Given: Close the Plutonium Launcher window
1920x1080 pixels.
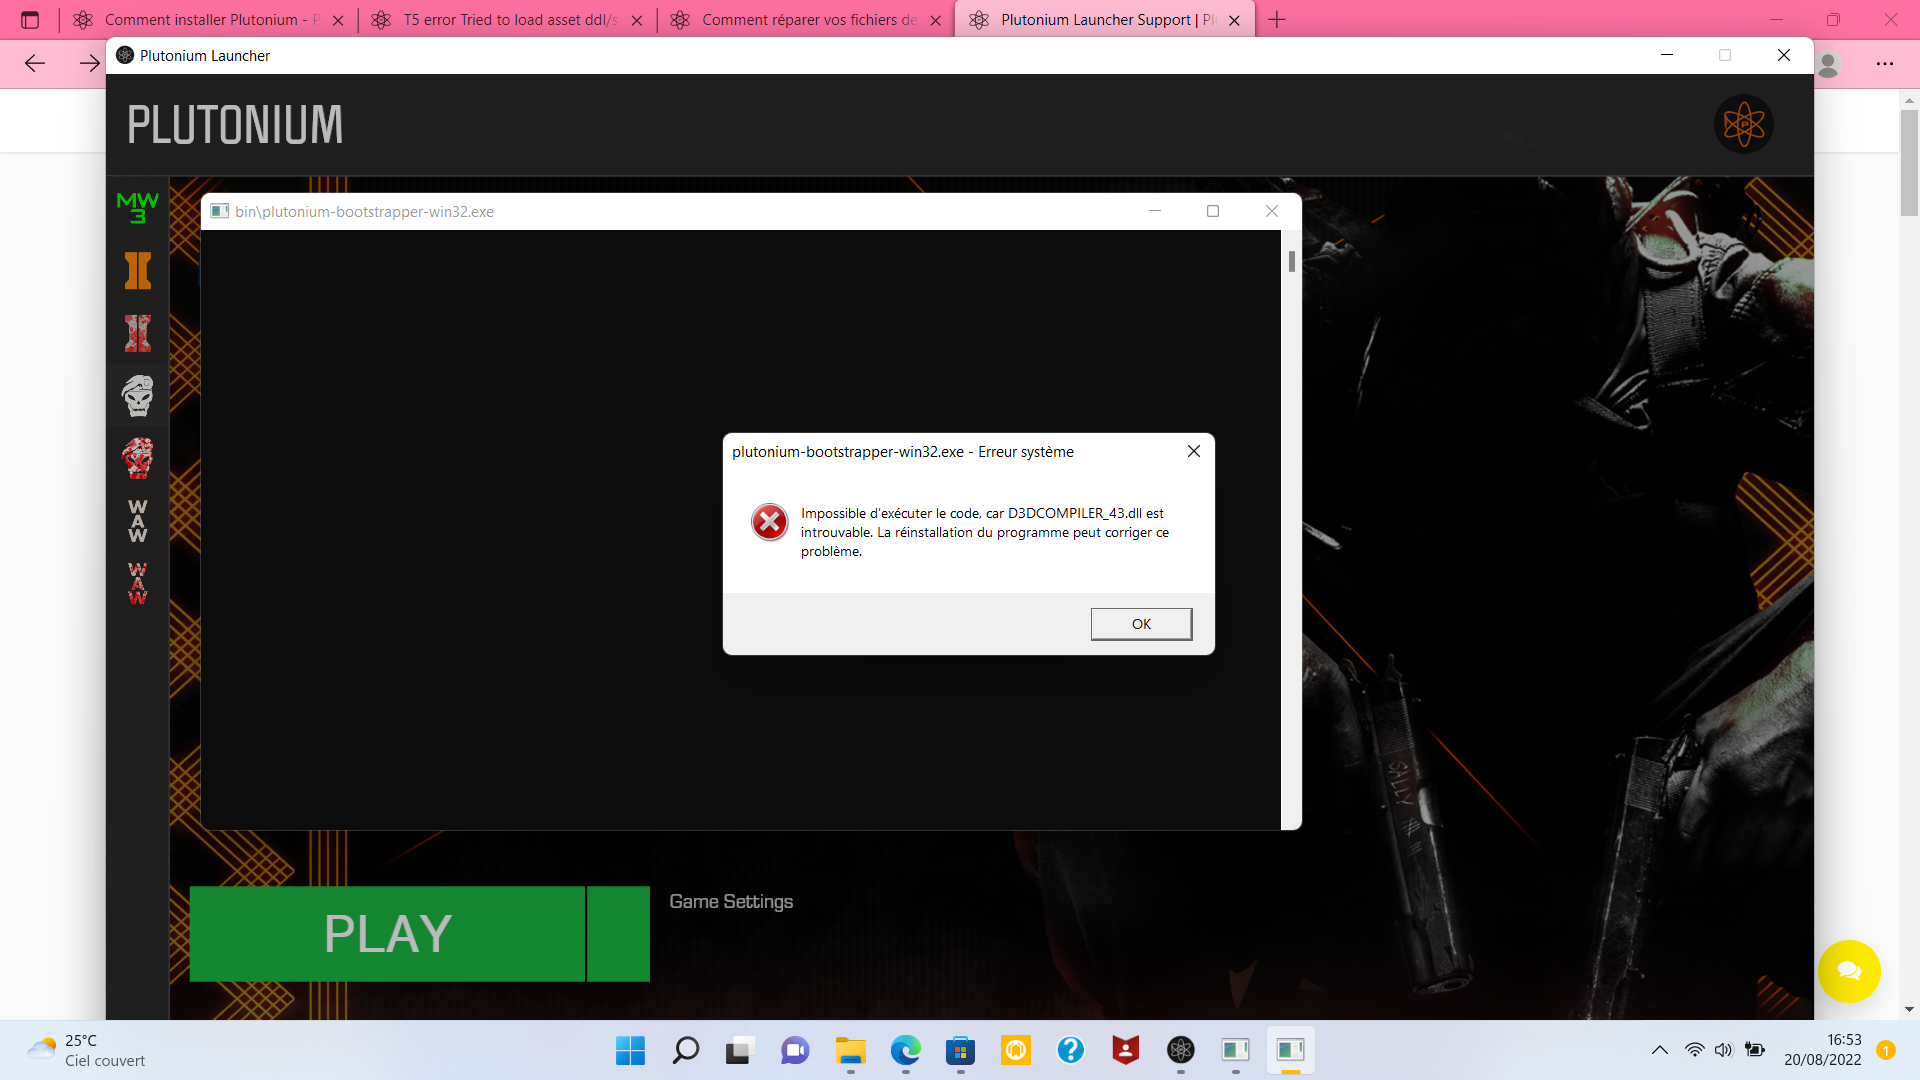Looking at the screenshot, I should coord(1784,55).
